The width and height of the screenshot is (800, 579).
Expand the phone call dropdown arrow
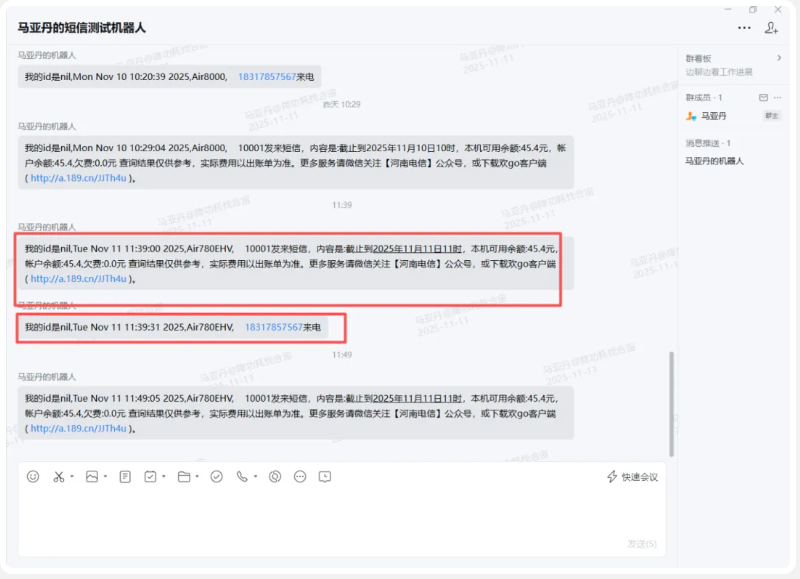[256, 476]
